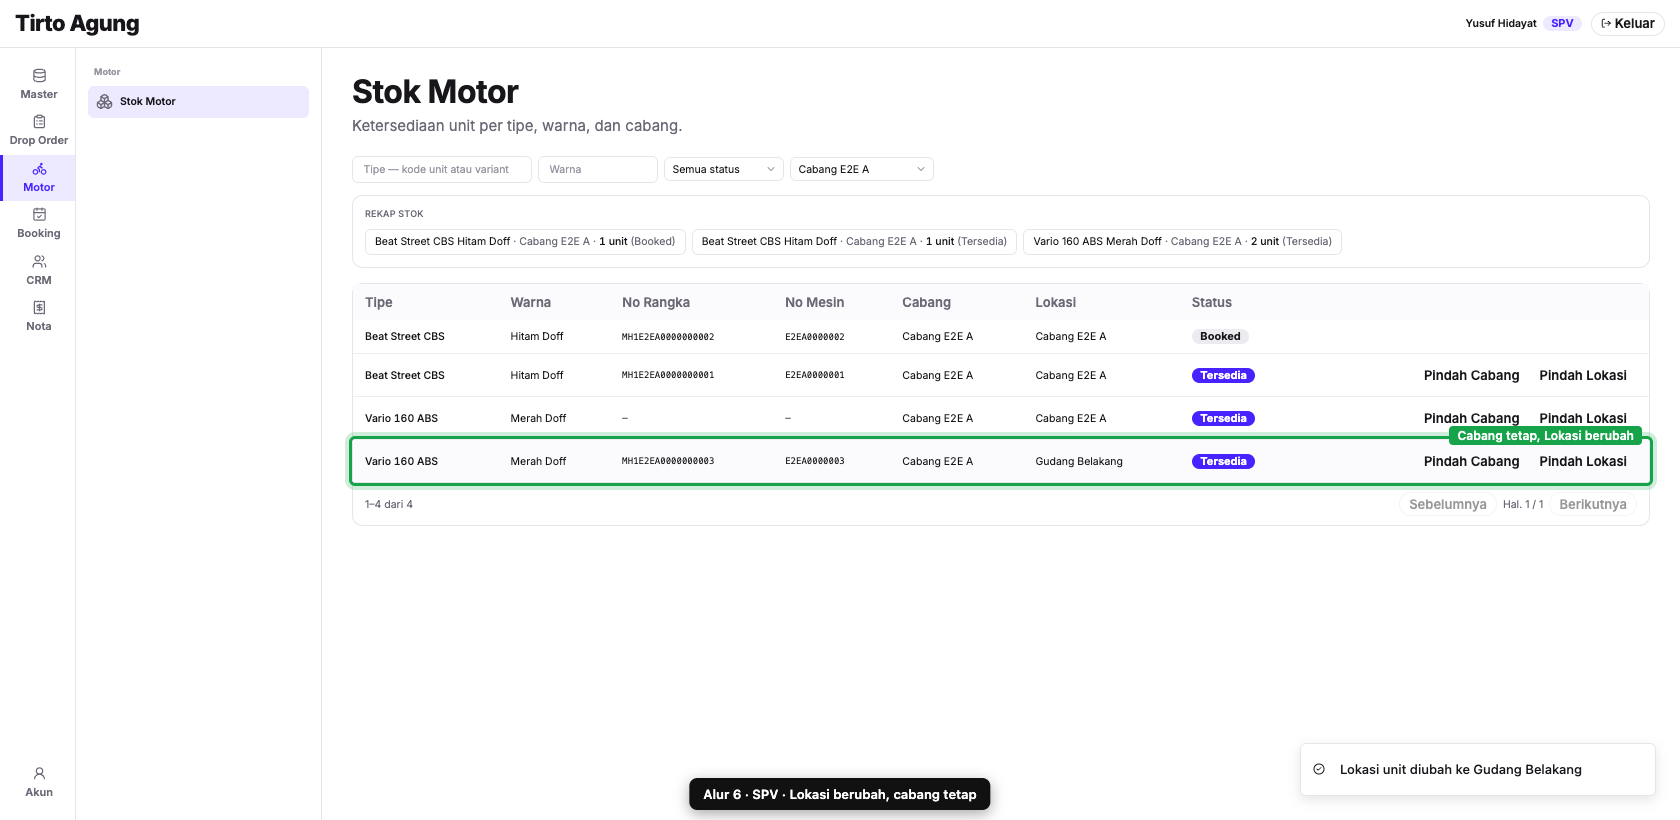Click engine number E2EA0000003
This screenshot has height=820, width=1680.
815,461
